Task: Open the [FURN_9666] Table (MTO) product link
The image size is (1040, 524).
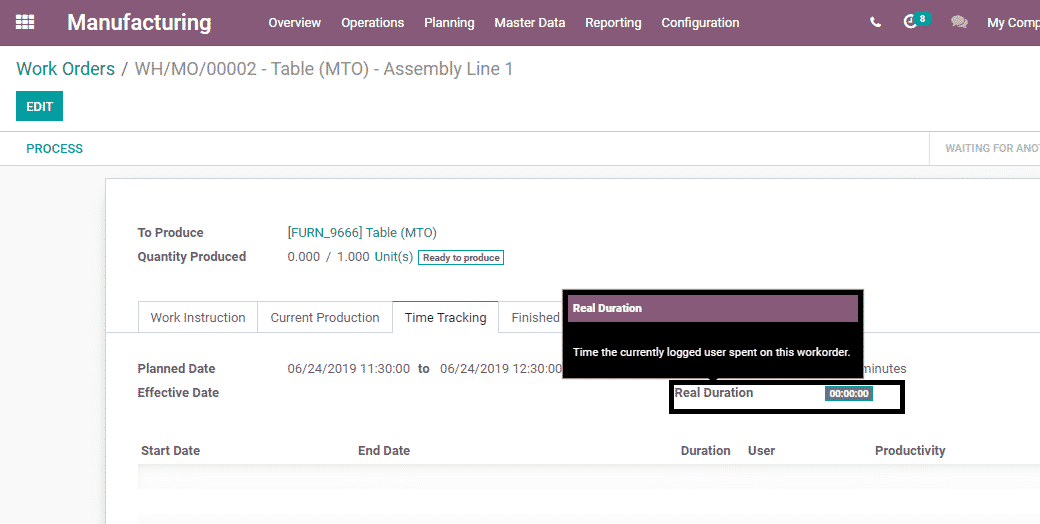Action: point(362,233)
